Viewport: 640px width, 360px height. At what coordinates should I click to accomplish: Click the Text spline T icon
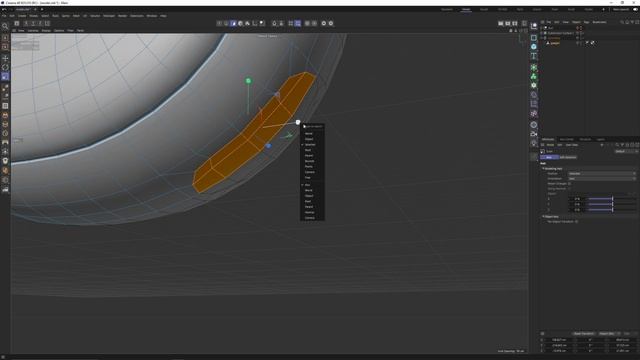click(533, 56)
